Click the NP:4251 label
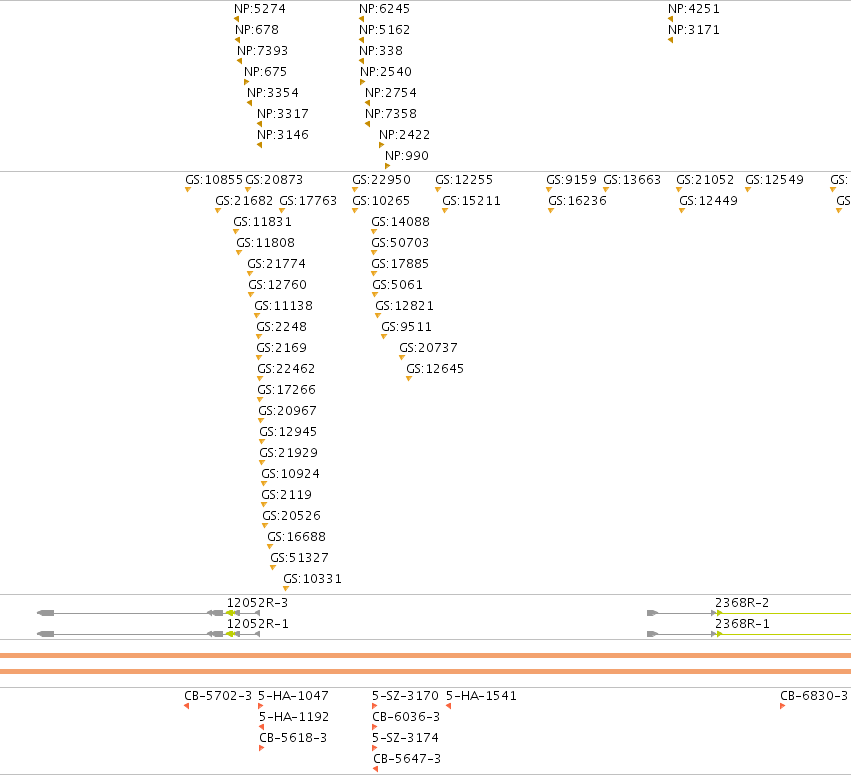This screenshot has width=851, height=775. [x=694, y=9]
